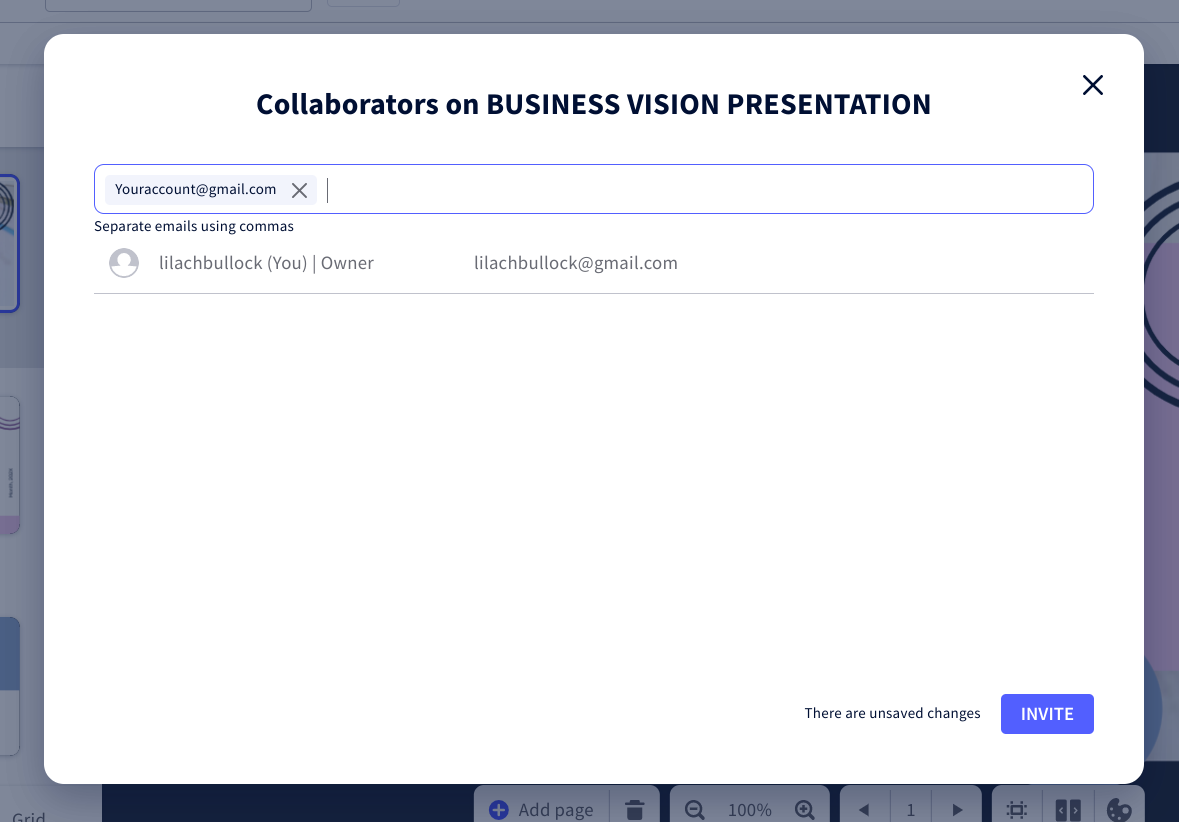This screenshot has height=822, width=1179.
Task: Click Add page in bottom toolbar
Action: pyautogui.click(x=541, y=809)
